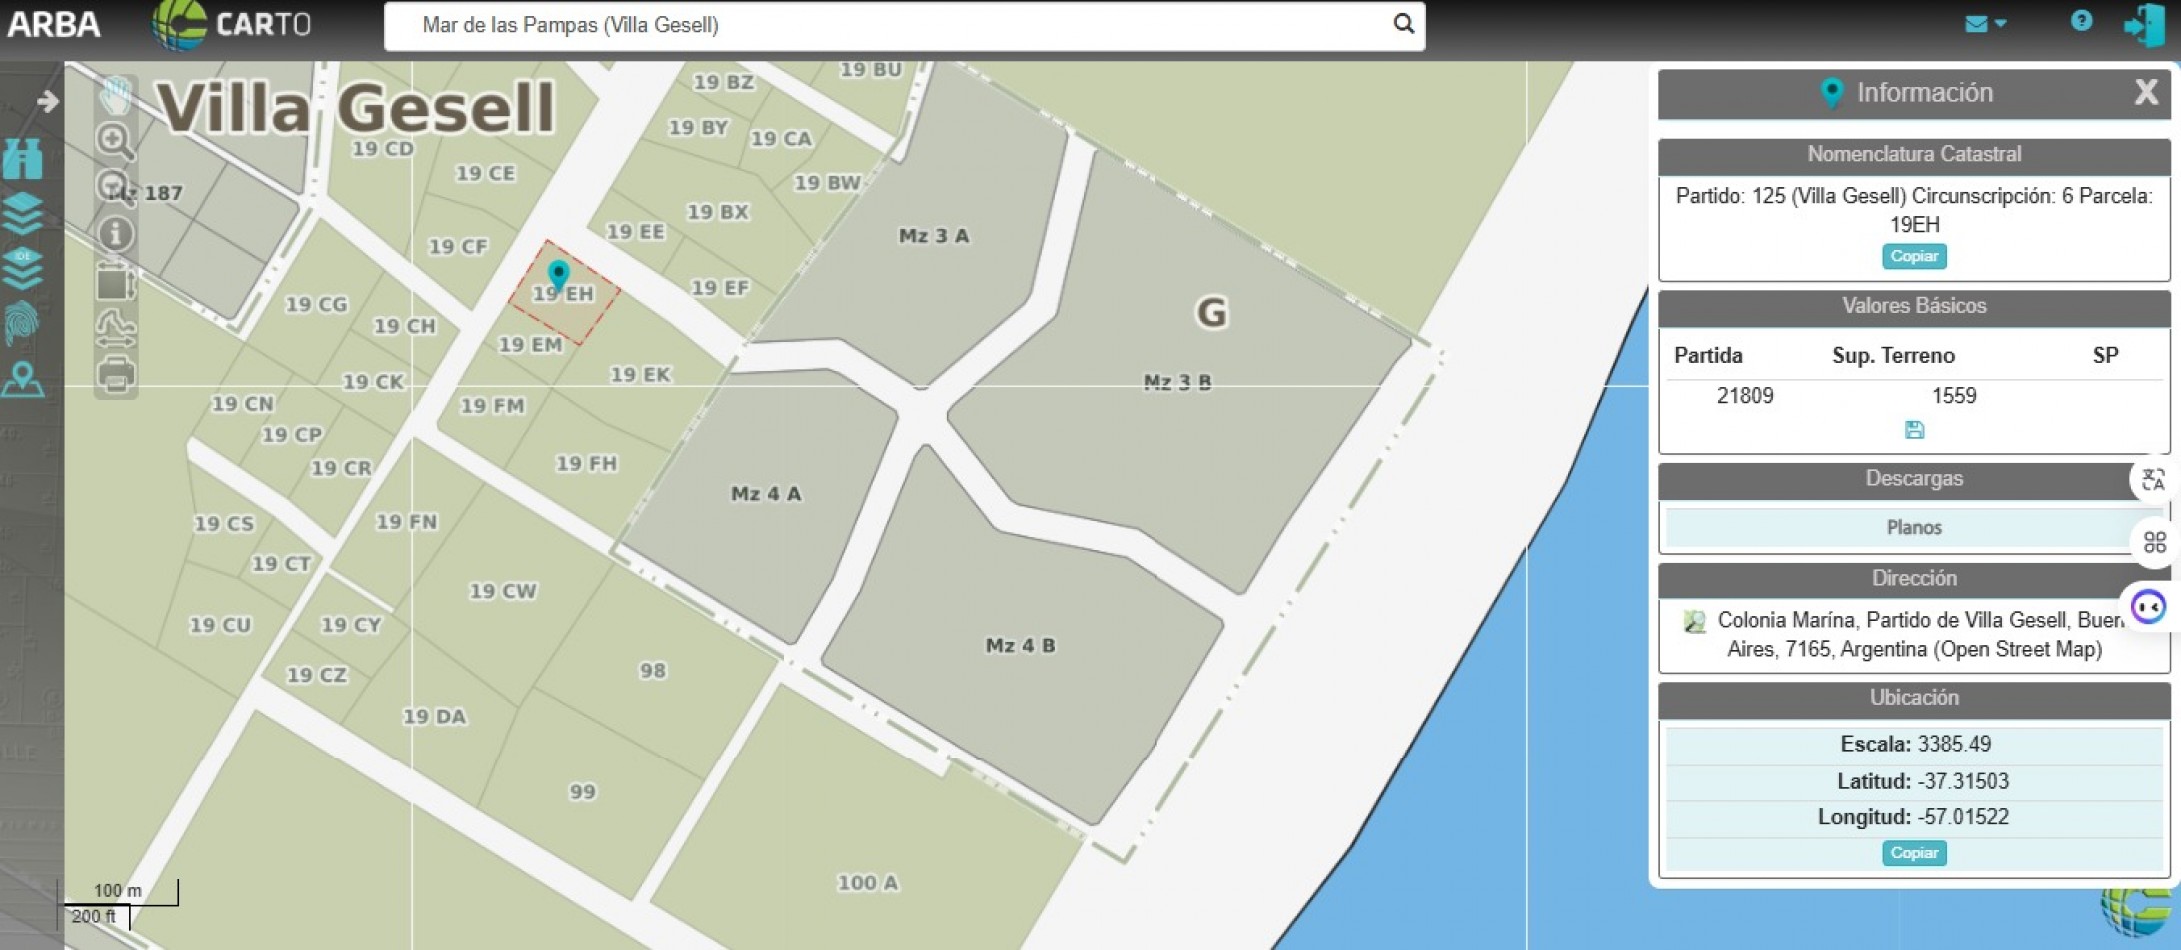This screenshot has width=2181, height=950.
Task: Open the IDE layers panel icon
Action: (x=23, y=268)
